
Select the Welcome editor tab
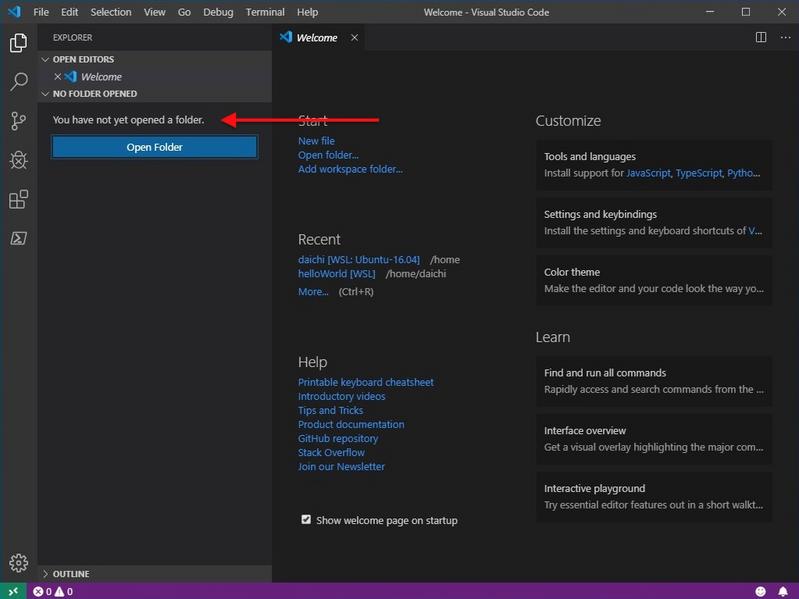click(318, 38)
